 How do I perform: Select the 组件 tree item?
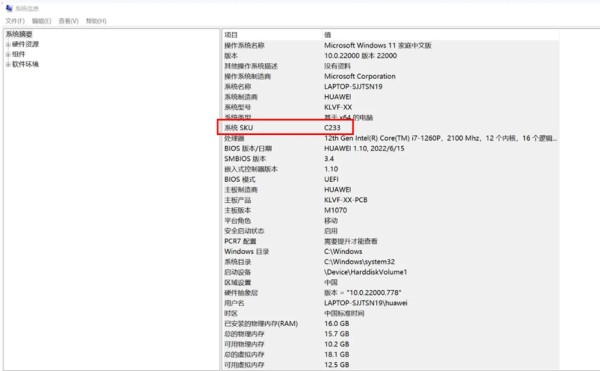click(x=18, y=54)
